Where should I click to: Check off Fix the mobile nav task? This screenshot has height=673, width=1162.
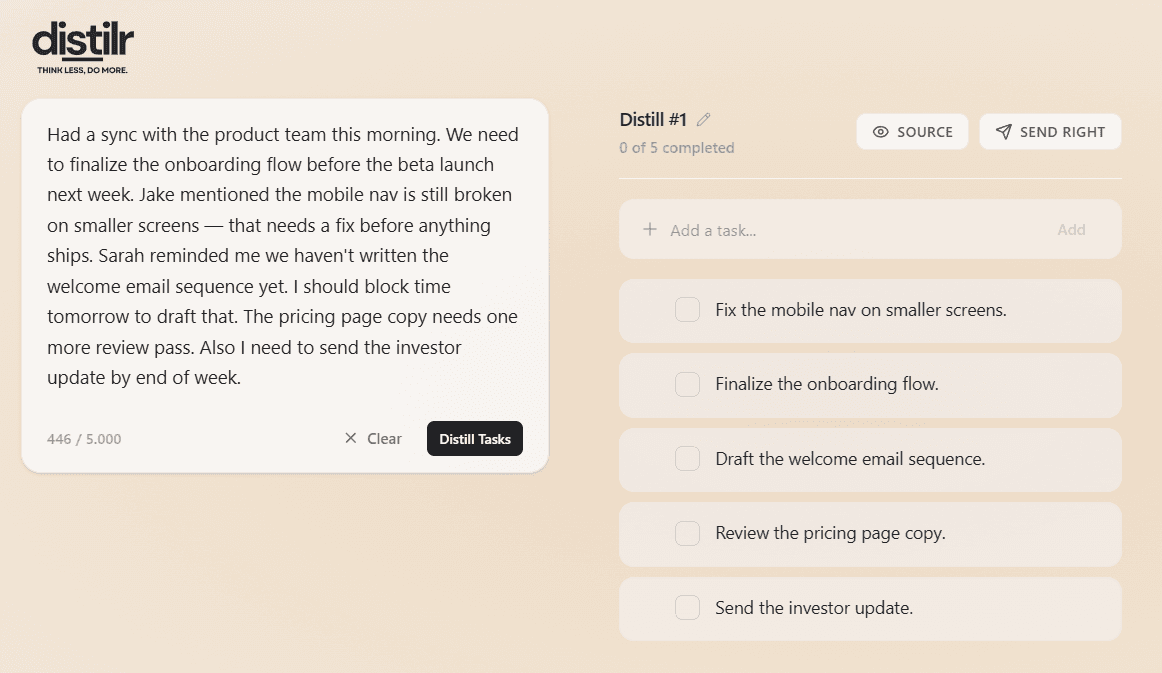point(687,310)
